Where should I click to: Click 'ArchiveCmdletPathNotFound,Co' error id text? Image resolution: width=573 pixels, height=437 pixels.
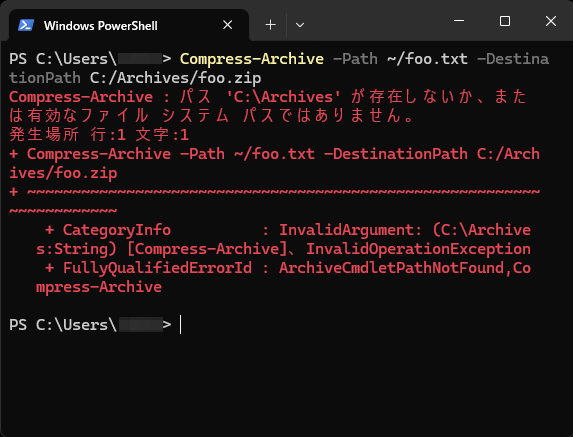pyautogui.click(x=405, y=268)
